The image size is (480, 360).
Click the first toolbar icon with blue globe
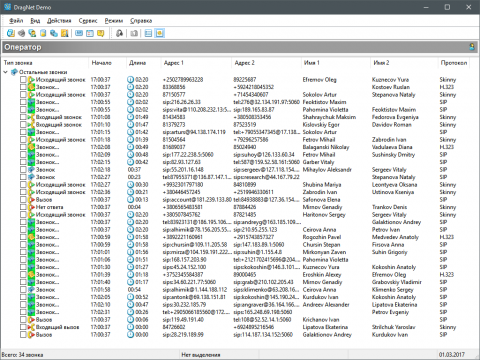point(11,33)
